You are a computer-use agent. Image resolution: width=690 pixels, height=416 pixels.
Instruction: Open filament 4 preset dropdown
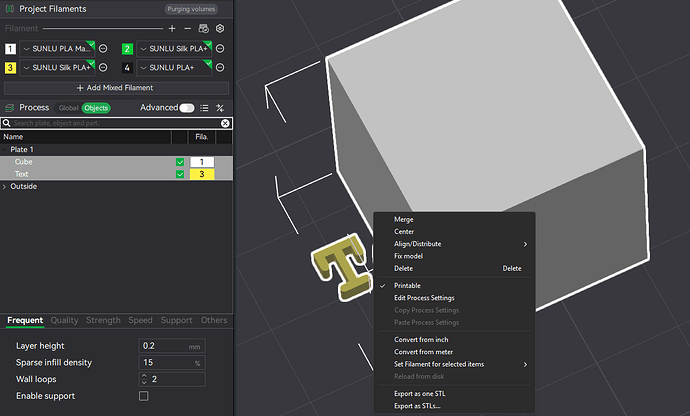(174, 67)
